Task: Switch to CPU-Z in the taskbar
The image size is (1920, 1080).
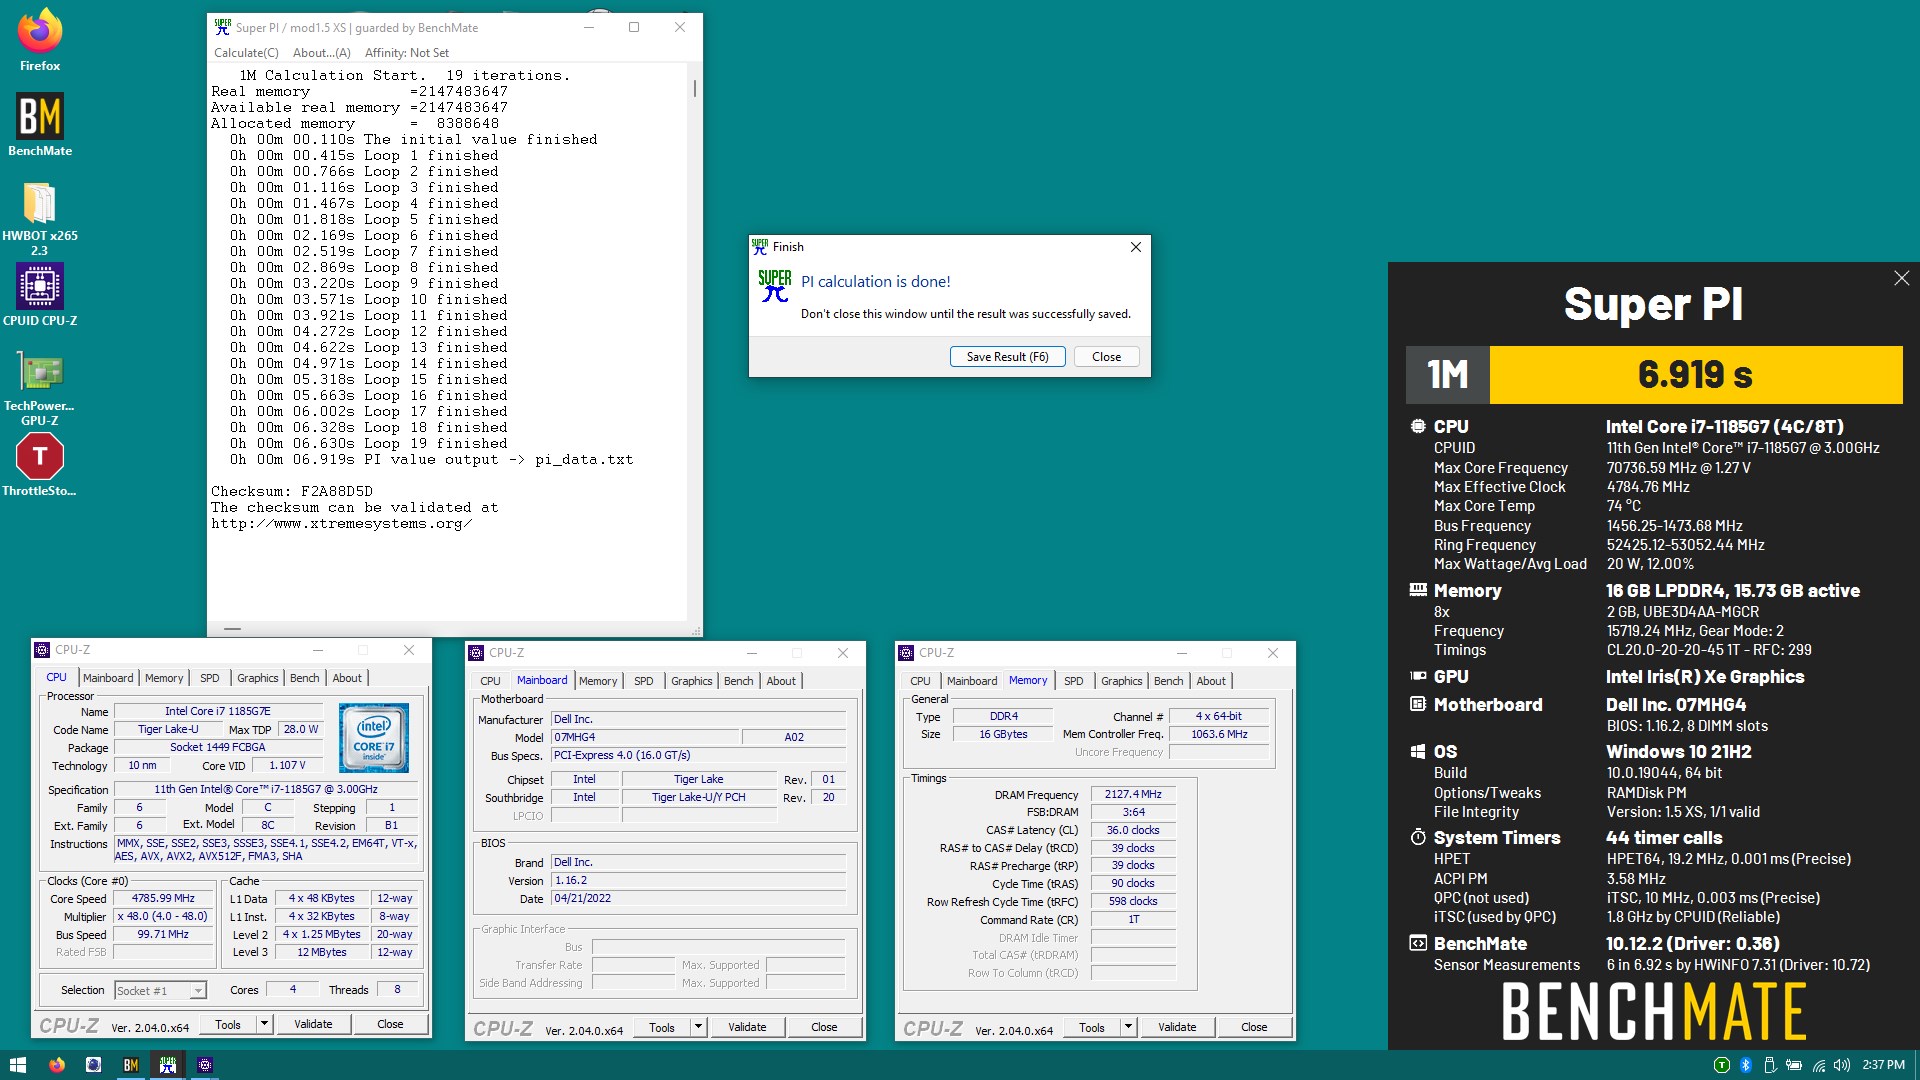Action: pos(205,1065)
